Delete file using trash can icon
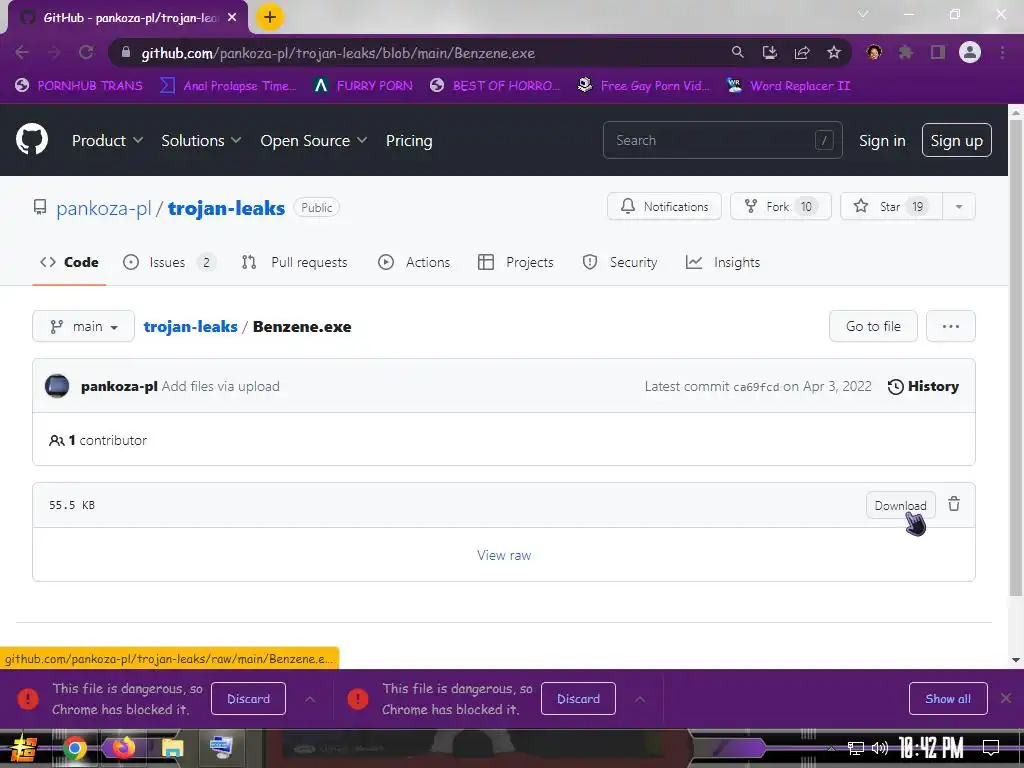1024x768 pixels. (954, 504)
